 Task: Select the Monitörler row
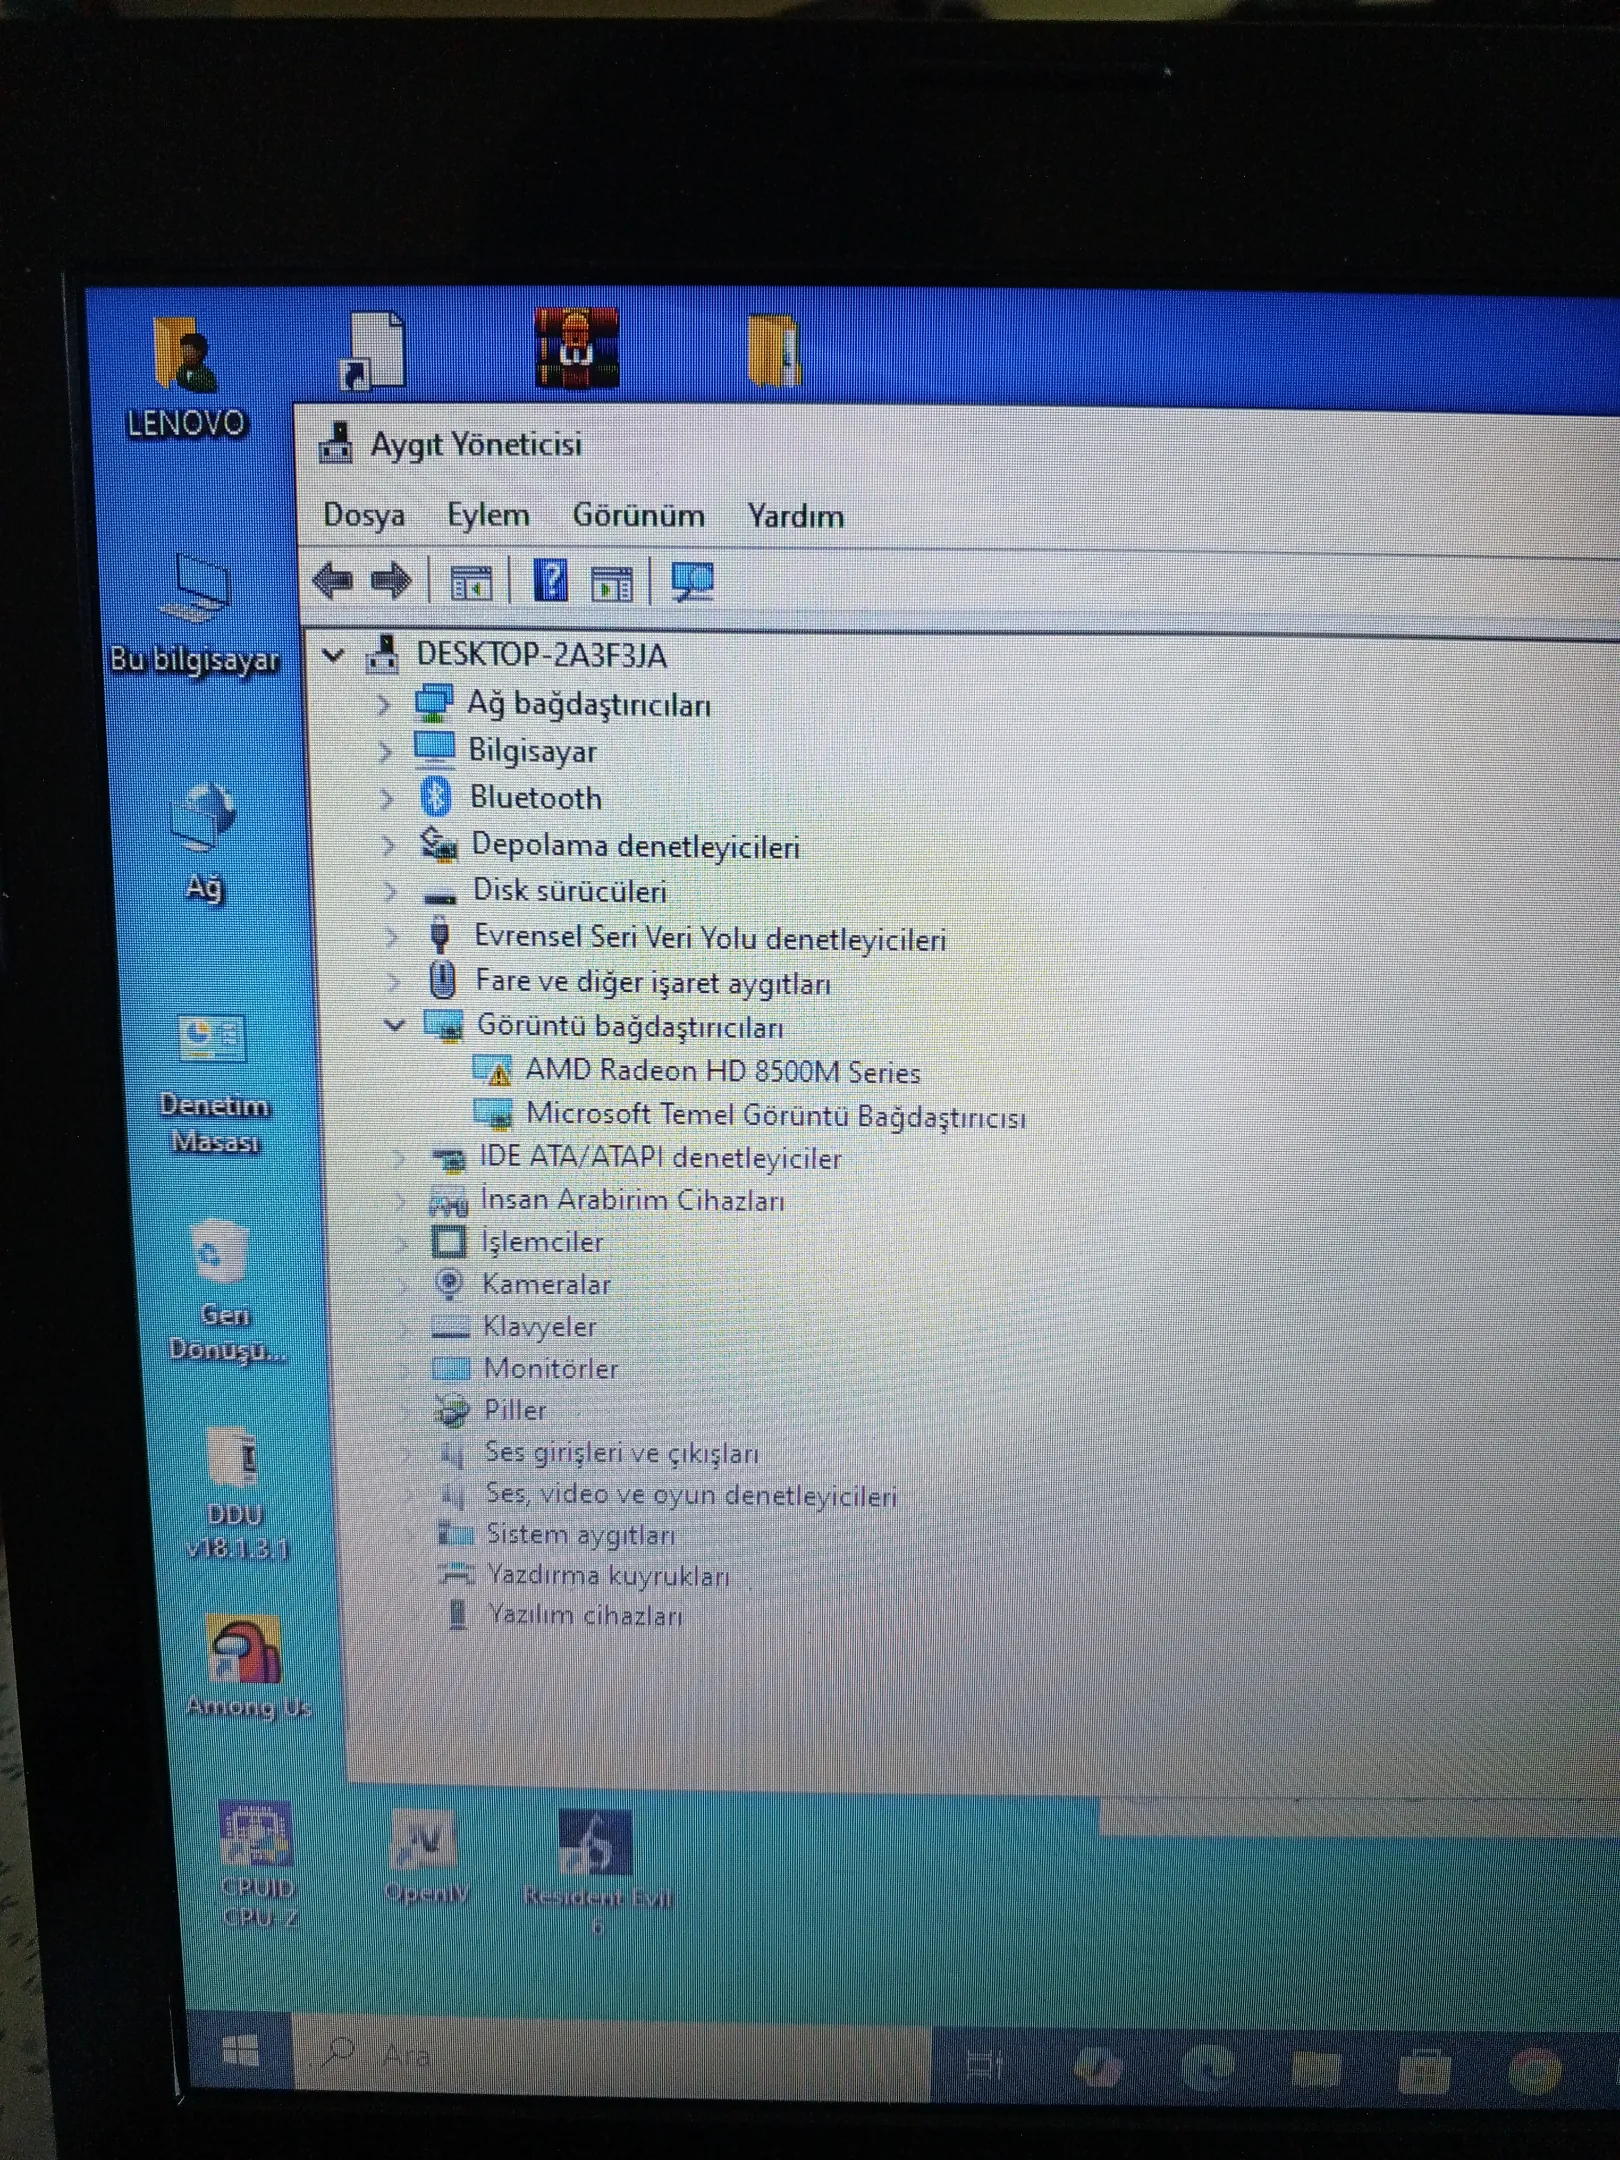tap(551, 1368)
